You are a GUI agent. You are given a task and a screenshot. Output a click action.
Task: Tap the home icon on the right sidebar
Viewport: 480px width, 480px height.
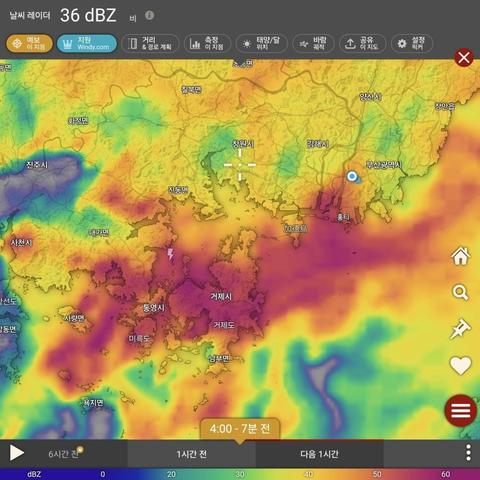(x=461, y=256)
